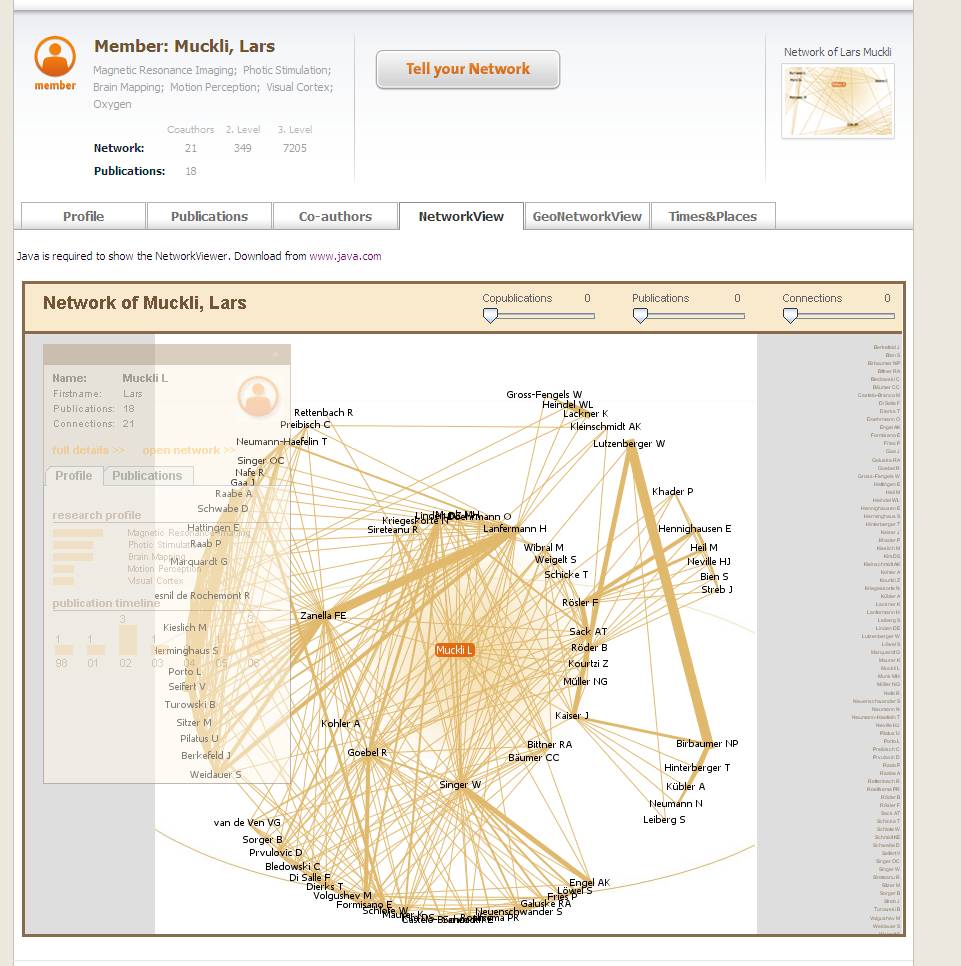Click the Goebel R node
This screenshot has width=961, height=966.
click(367, 752)
